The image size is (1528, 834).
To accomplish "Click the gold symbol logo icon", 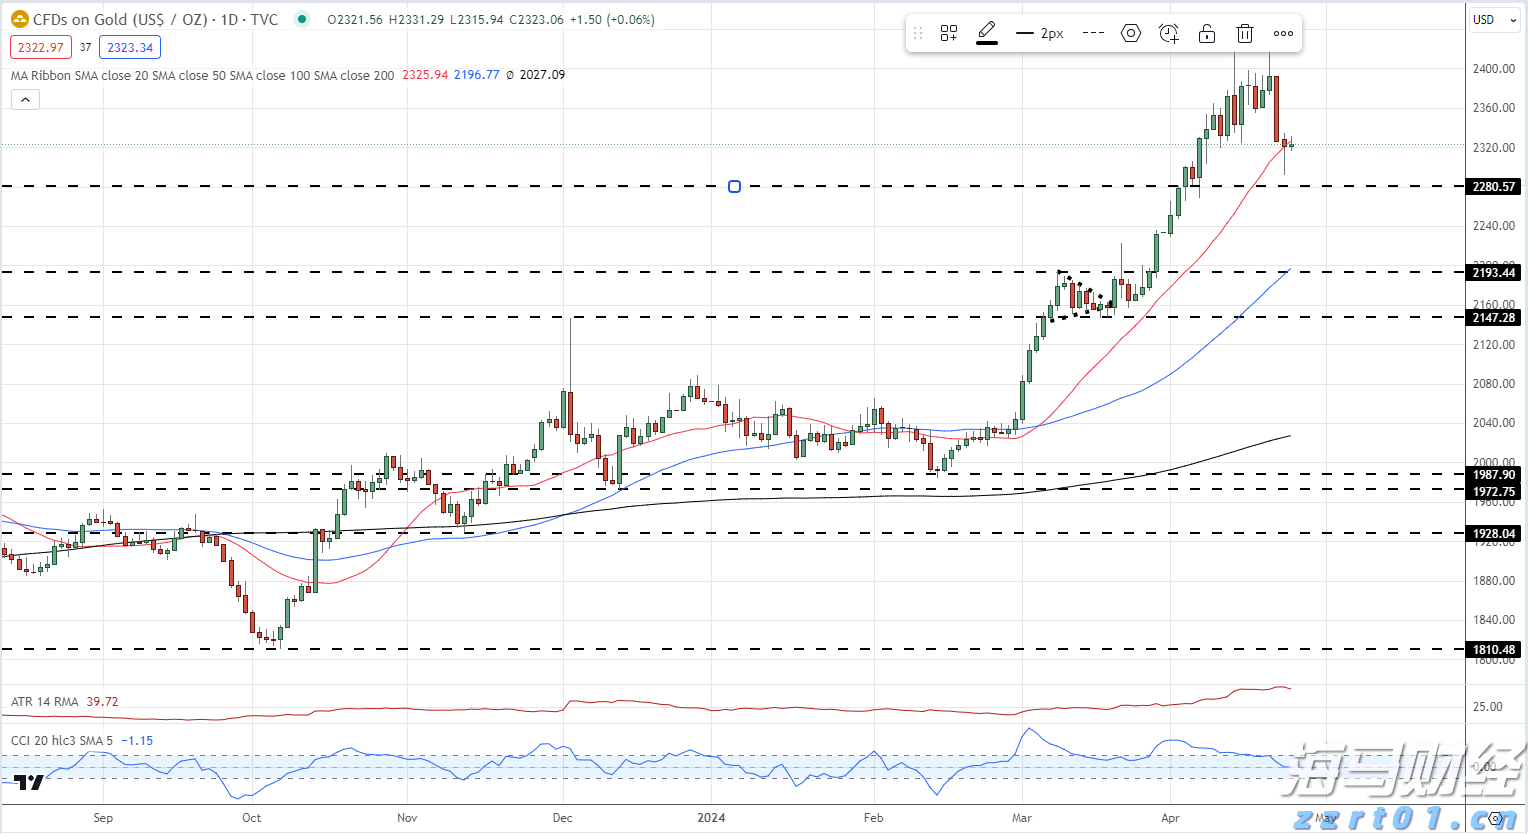I will (x=19, y=19).
